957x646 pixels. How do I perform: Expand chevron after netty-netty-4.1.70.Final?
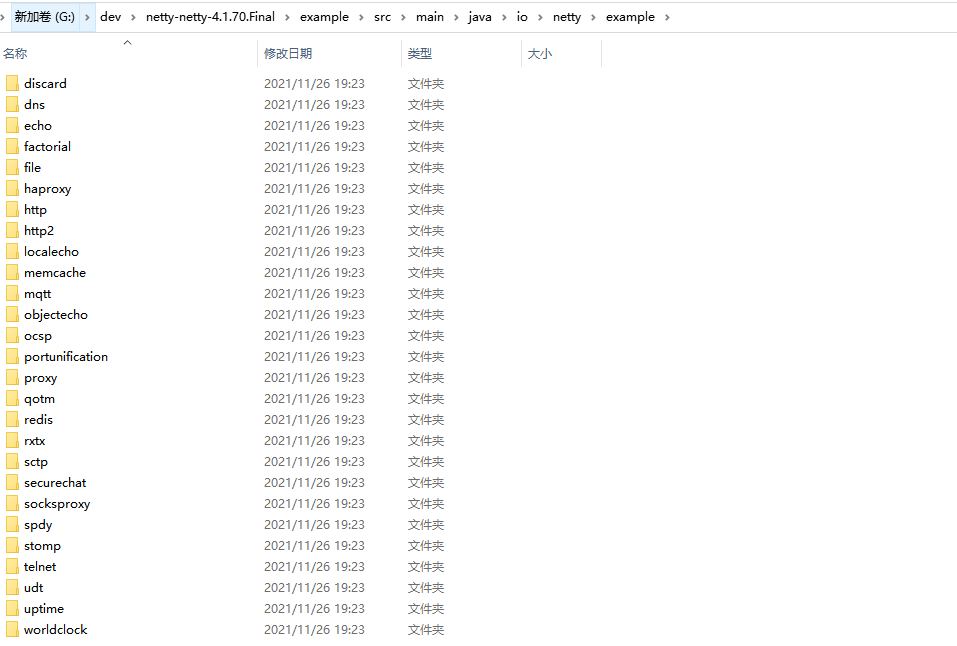(287, 17)
